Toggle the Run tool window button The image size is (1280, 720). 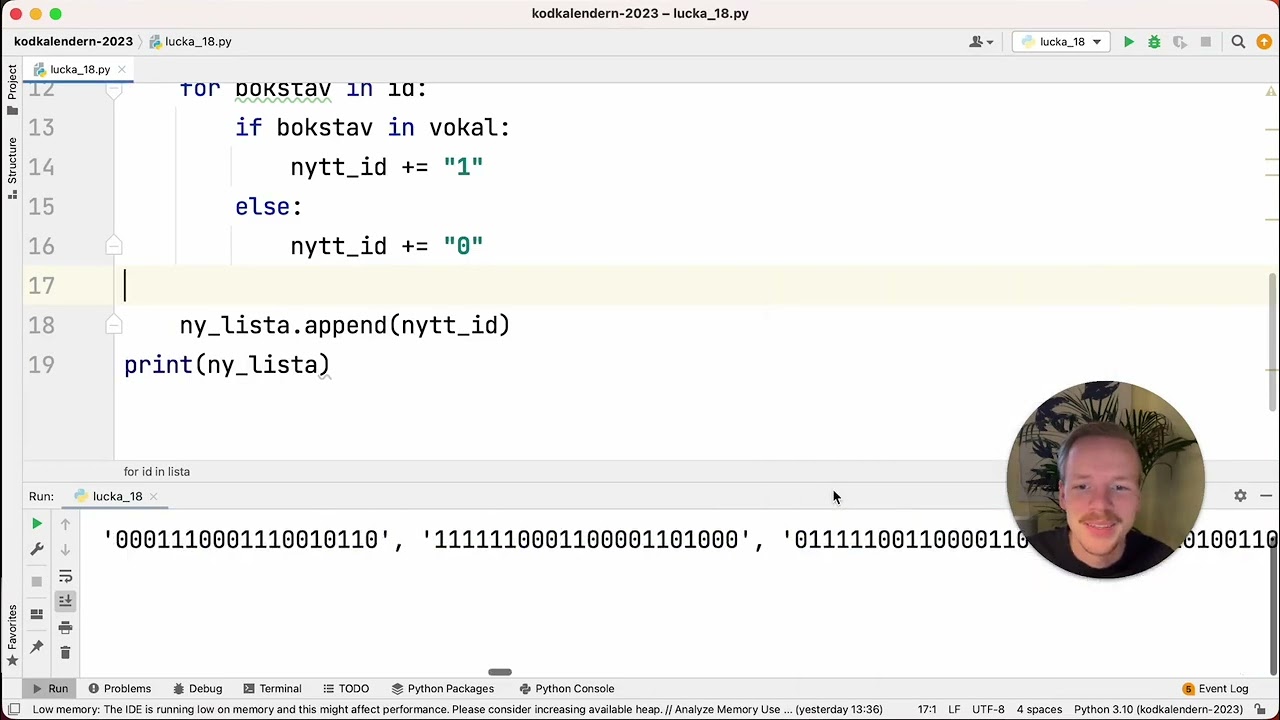(48, 689)
